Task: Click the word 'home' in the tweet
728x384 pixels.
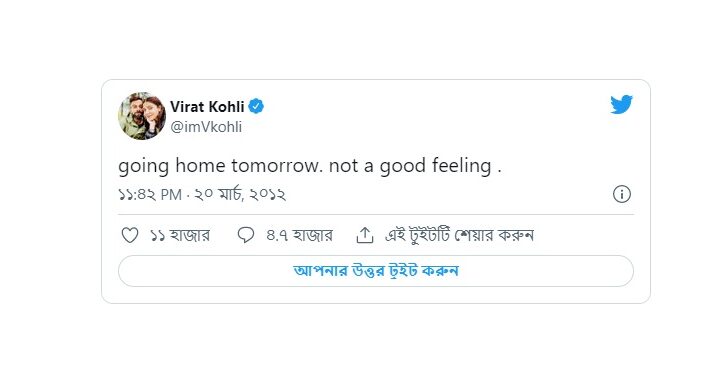Action: pos(200,165)
